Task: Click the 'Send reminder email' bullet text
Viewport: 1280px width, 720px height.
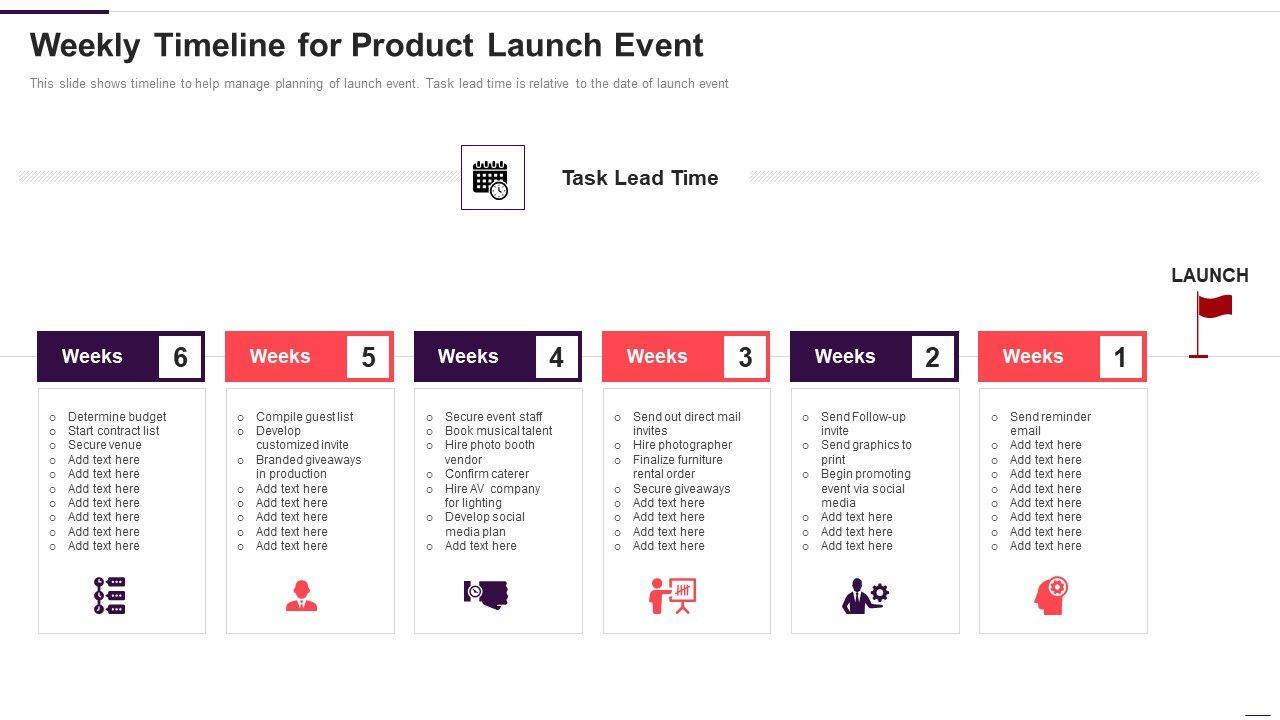Action: [1049, 424]
